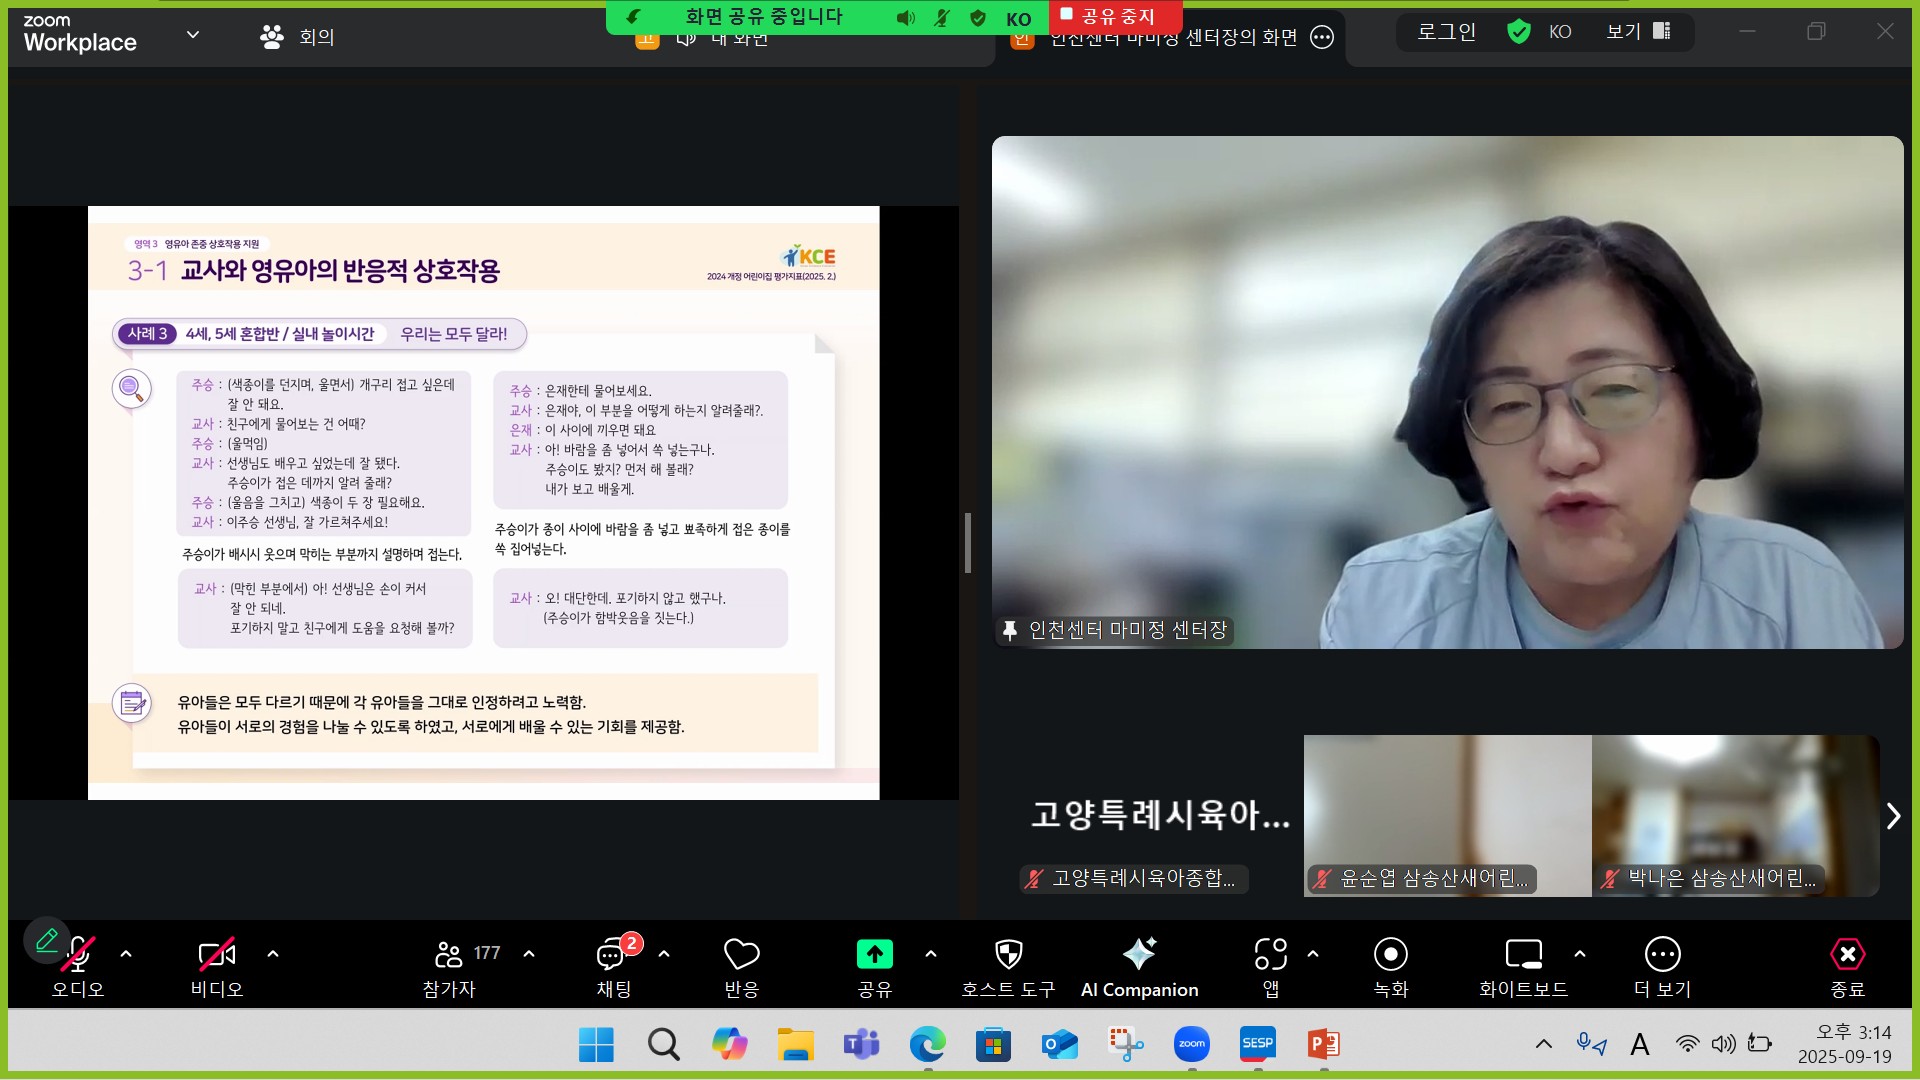Open the Zoom Workplace dropdown arrow

pos(193,34)
